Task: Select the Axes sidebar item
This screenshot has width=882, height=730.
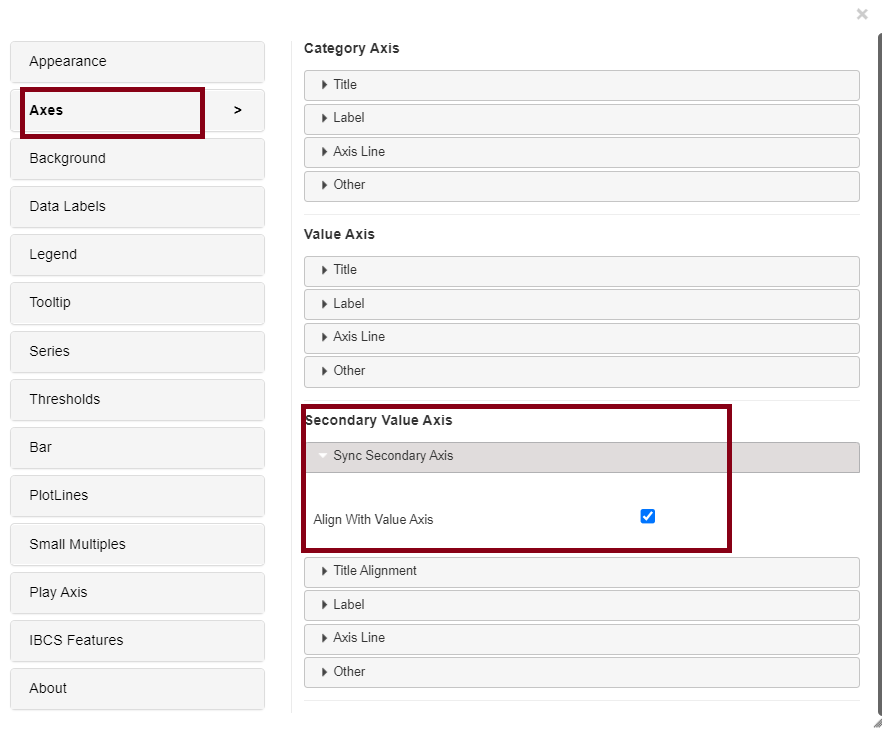Action: point(137,110)
